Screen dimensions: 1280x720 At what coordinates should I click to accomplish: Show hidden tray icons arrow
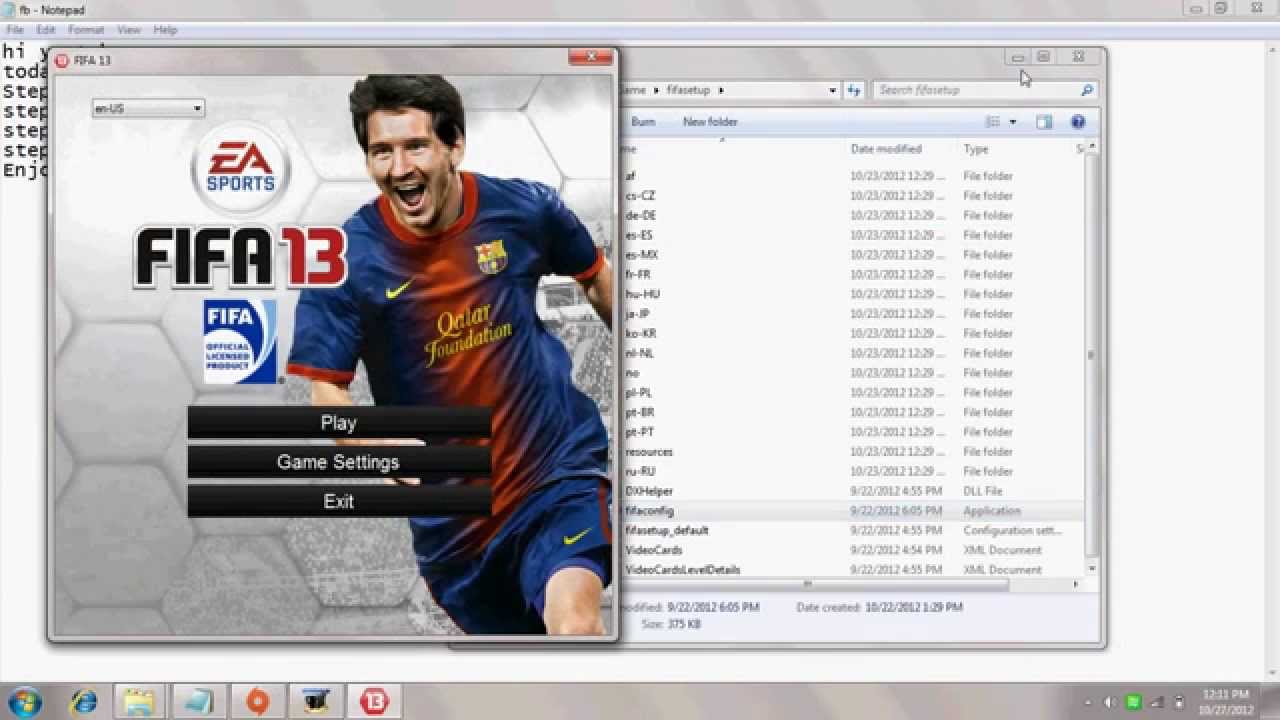pos(1088,702)
